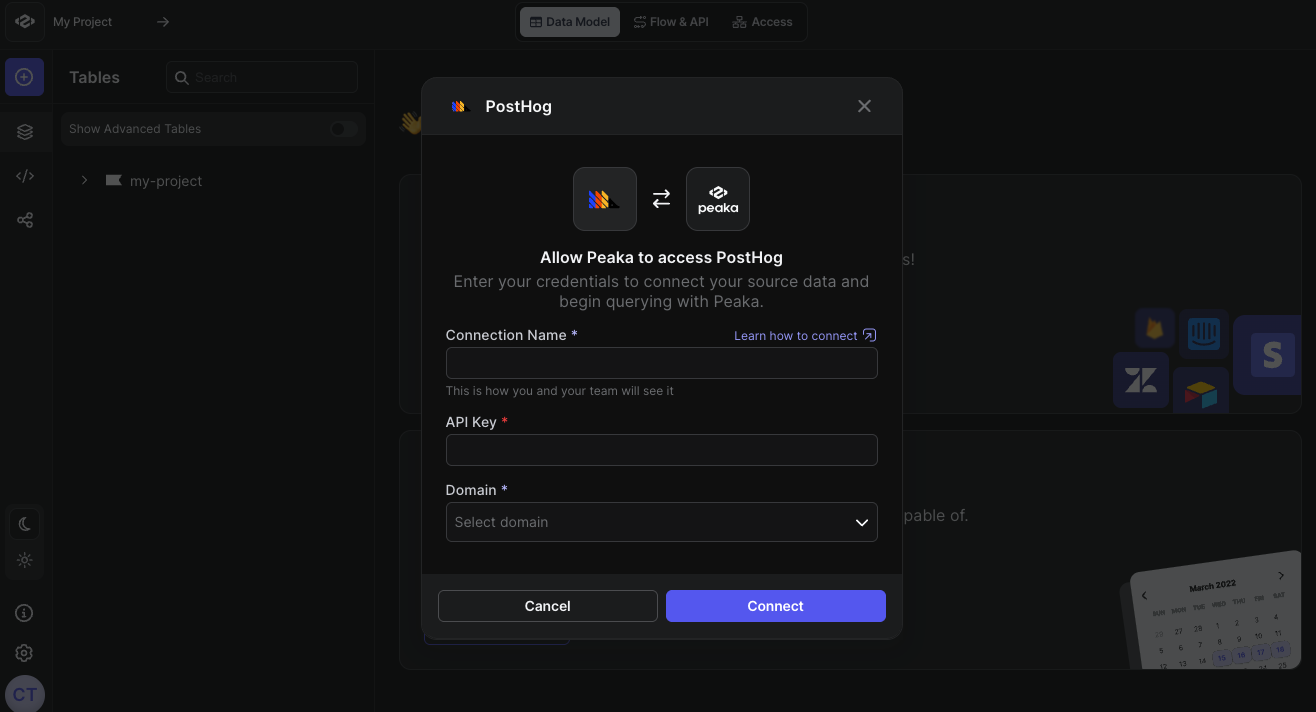Click the Connect button

776,606
